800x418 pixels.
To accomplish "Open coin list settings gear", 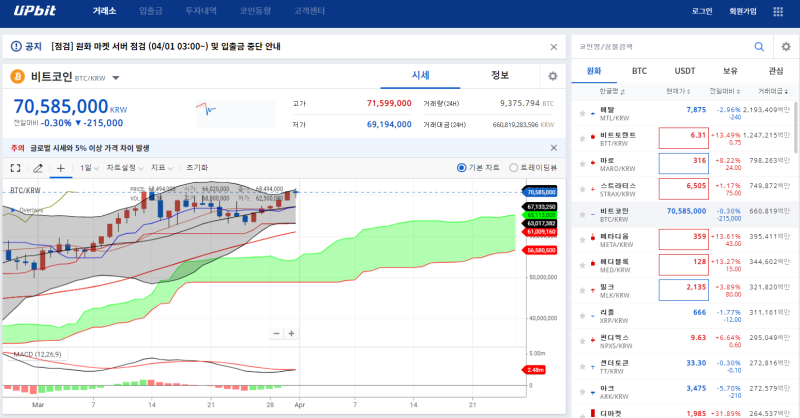I will pyautogui.click(x=786, y=46).
